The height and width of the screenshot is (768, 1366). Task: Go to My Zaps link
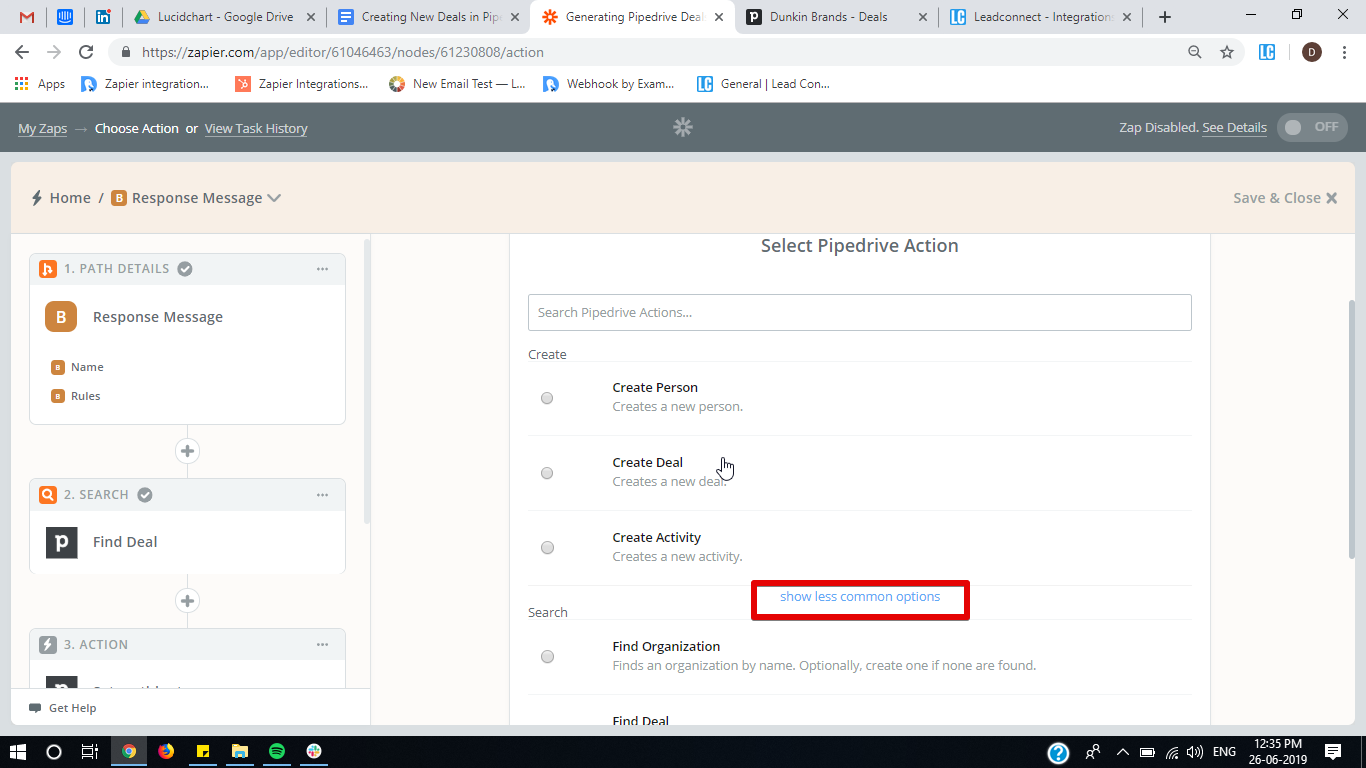pos(42,128)
